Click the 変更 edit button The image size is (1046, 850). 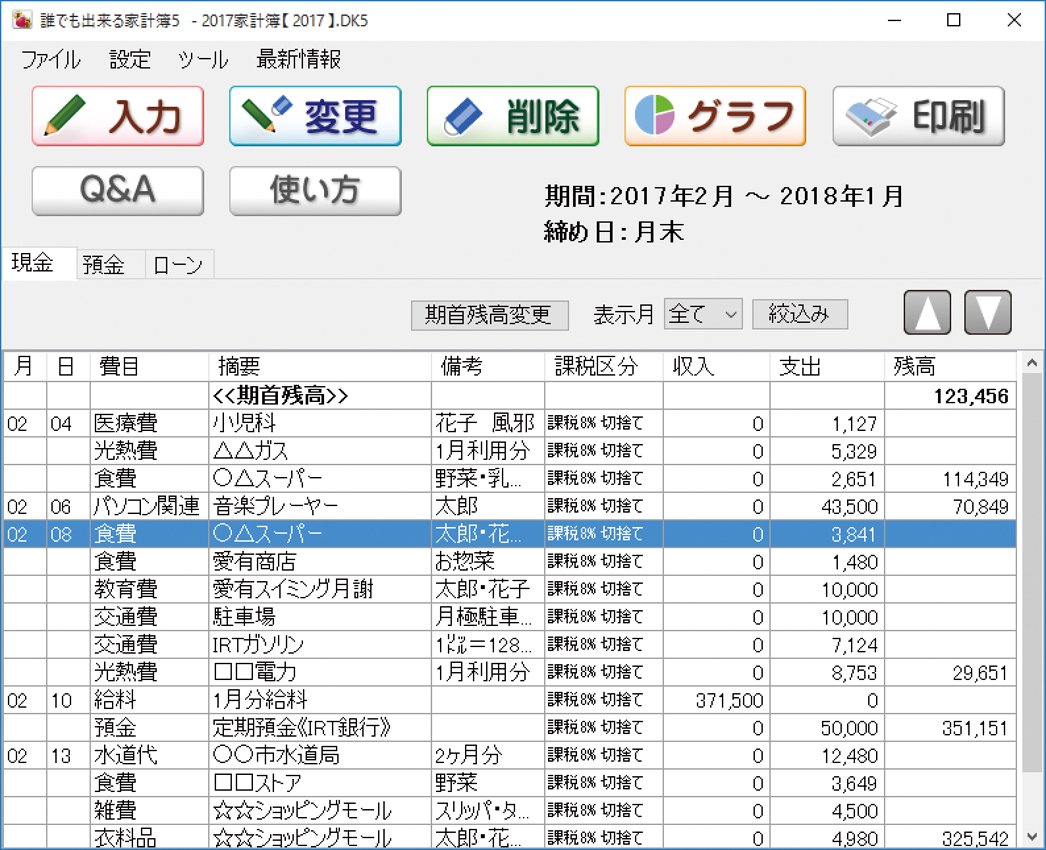[x=315, y=116]
